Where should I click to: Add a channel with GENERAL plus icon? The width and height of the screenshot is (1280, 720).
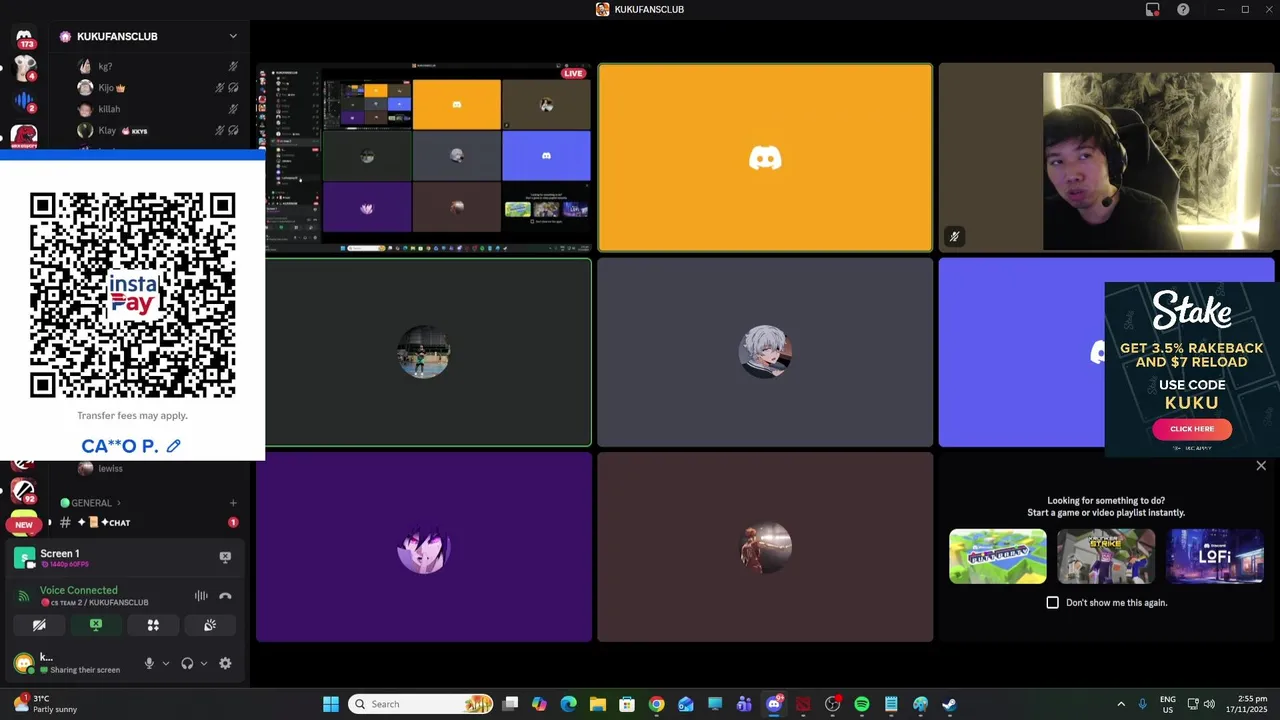[233, 503]
